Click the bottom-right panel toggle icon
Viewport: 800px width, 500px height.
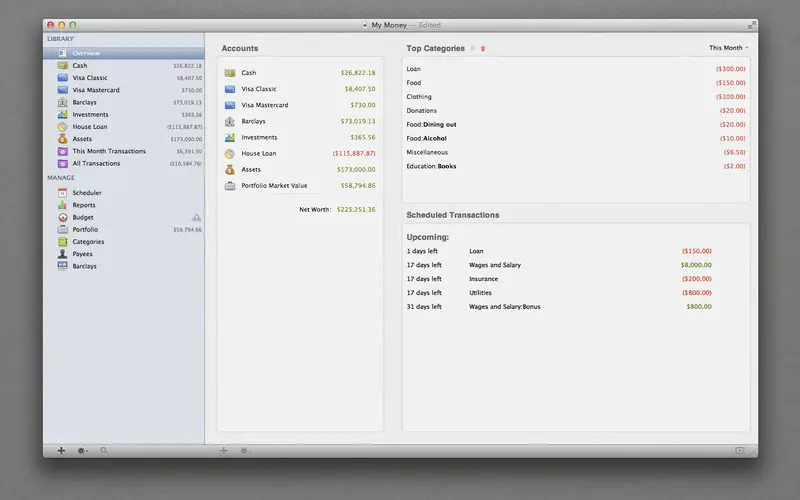(740, 451)
